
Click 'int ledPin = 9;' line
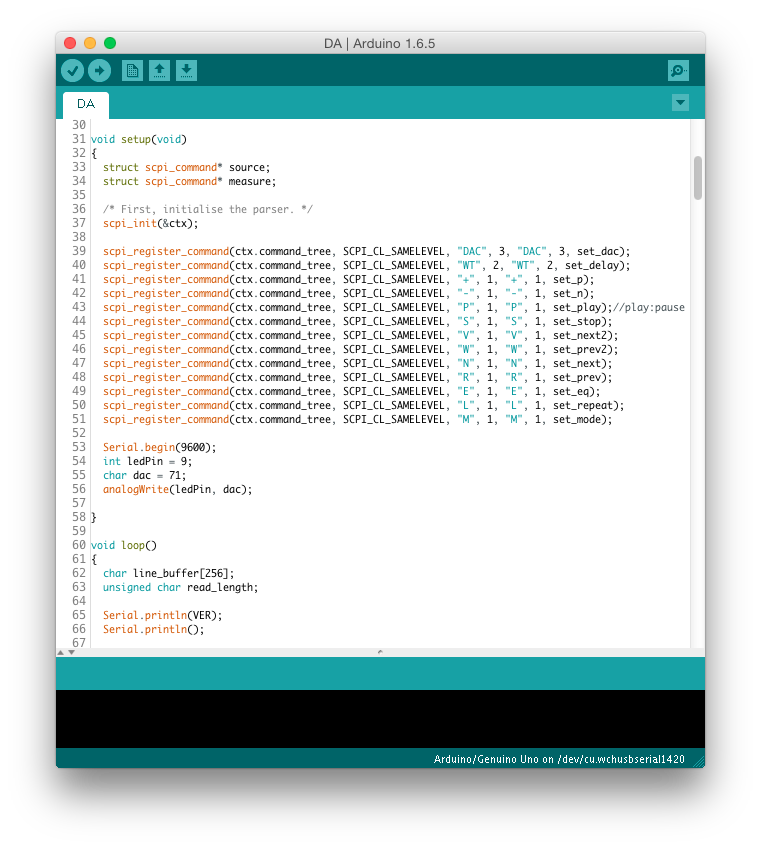[148, 462]
